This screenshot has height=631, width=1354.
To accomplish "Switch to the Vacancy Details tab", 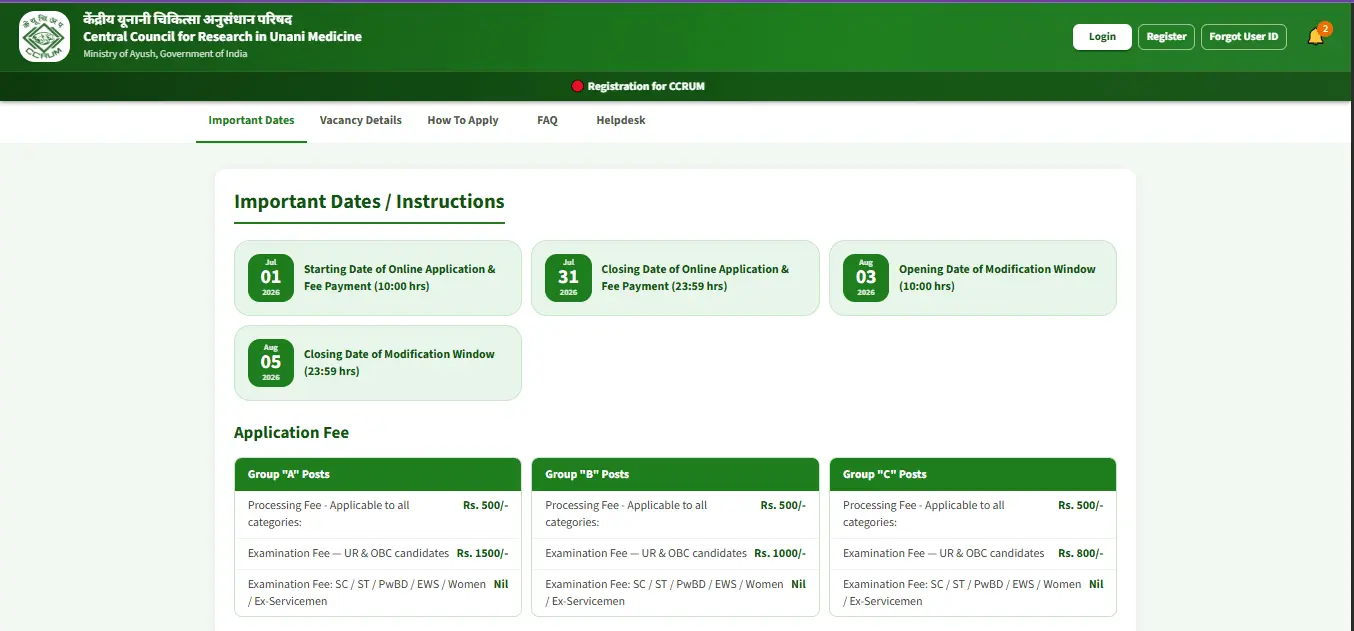I will pyautogui.click(x=361, y=120).
